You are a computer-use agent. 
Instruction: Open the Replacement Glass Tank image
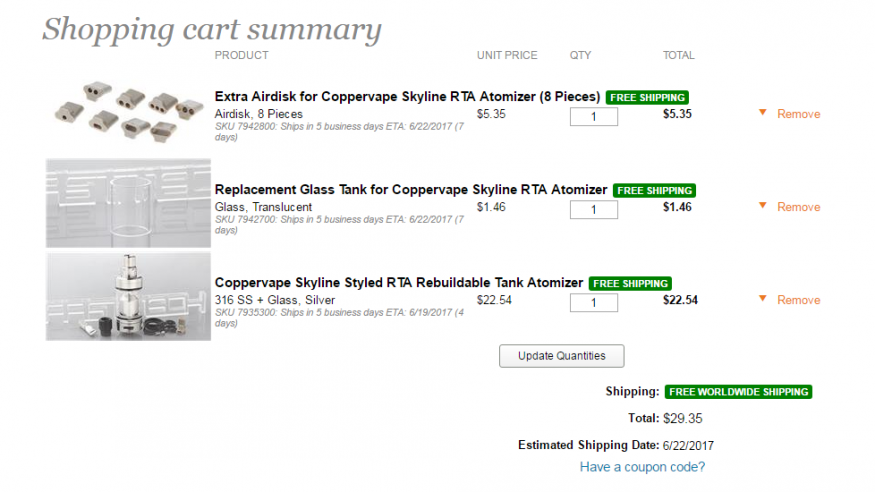coord(128,203)
